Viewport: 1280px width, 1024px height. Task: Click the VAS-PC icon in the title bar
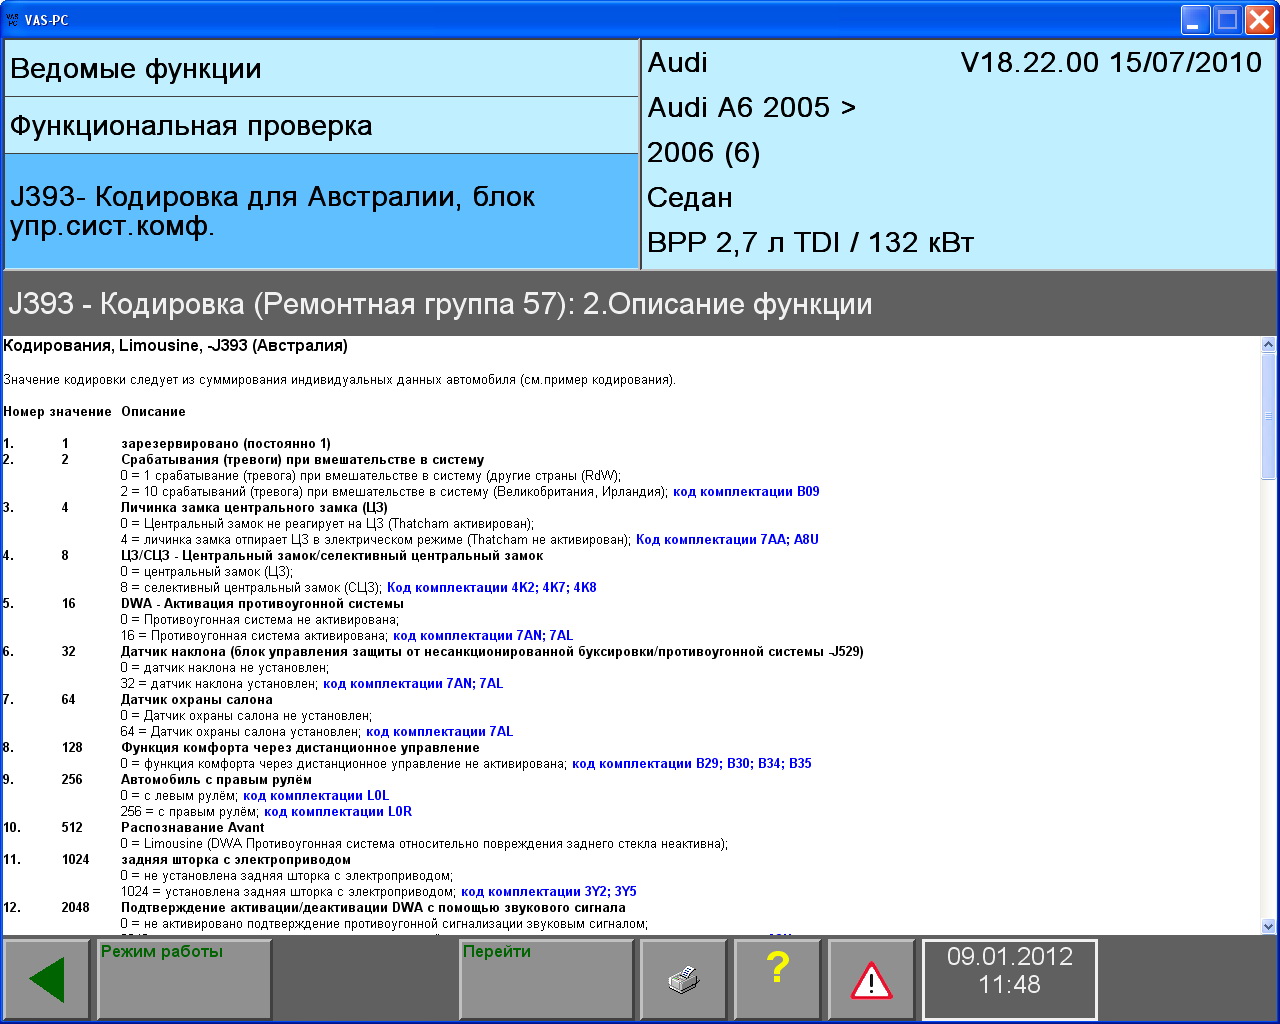pos(13,19)
